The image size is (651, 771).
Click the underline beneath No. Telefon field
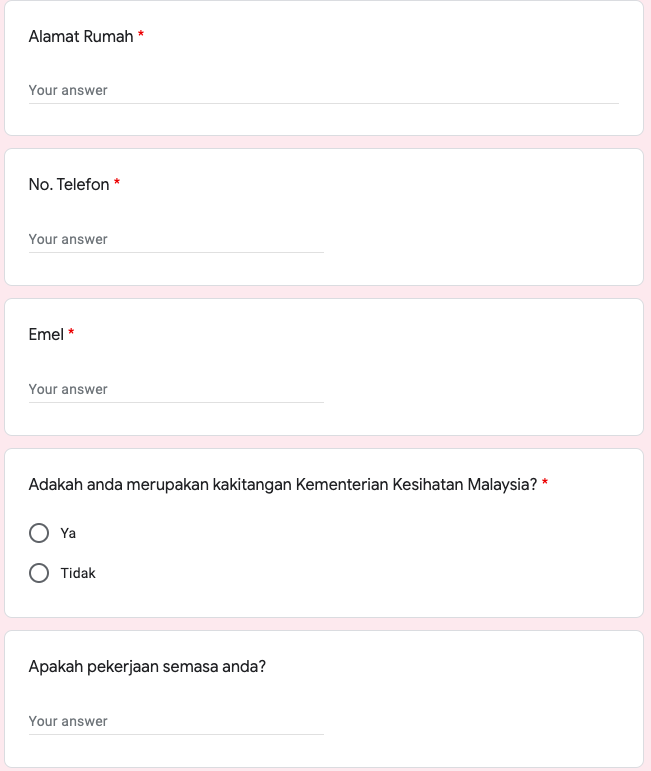click(x=176, y=252)
